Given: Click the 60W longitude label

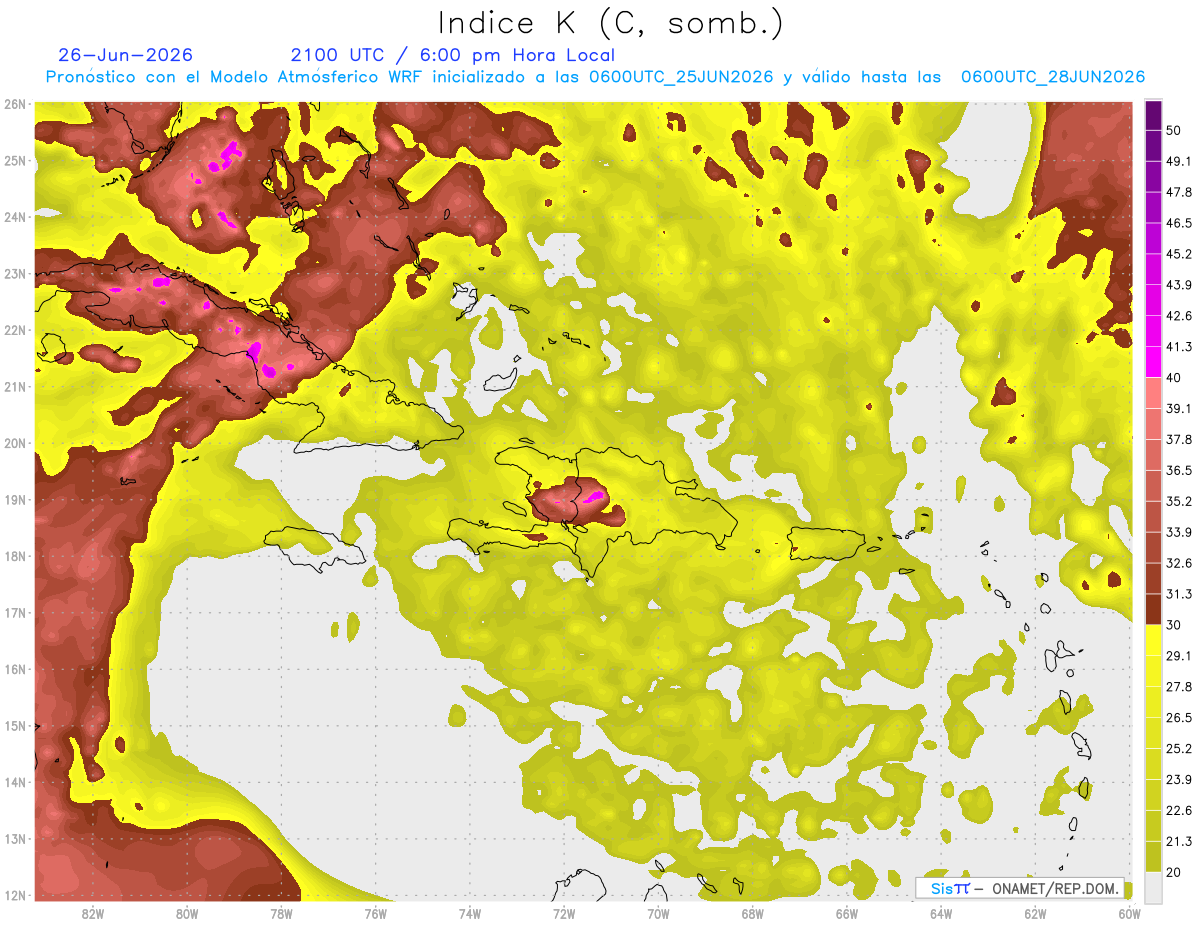Looking at the screenshot, I should coord(1130,914).
